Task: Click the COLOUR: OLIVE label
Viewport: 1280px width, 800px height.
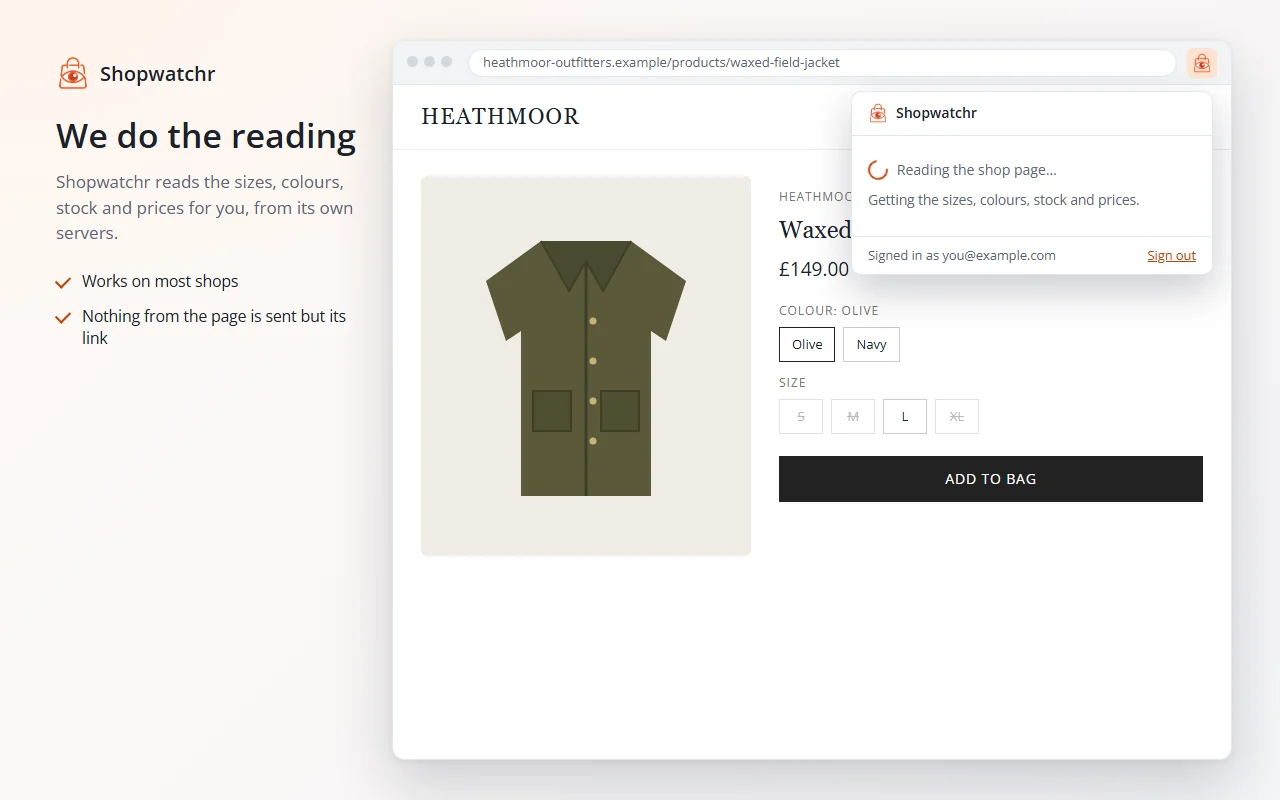Action: pyautogui.click(x=829, y=311)
